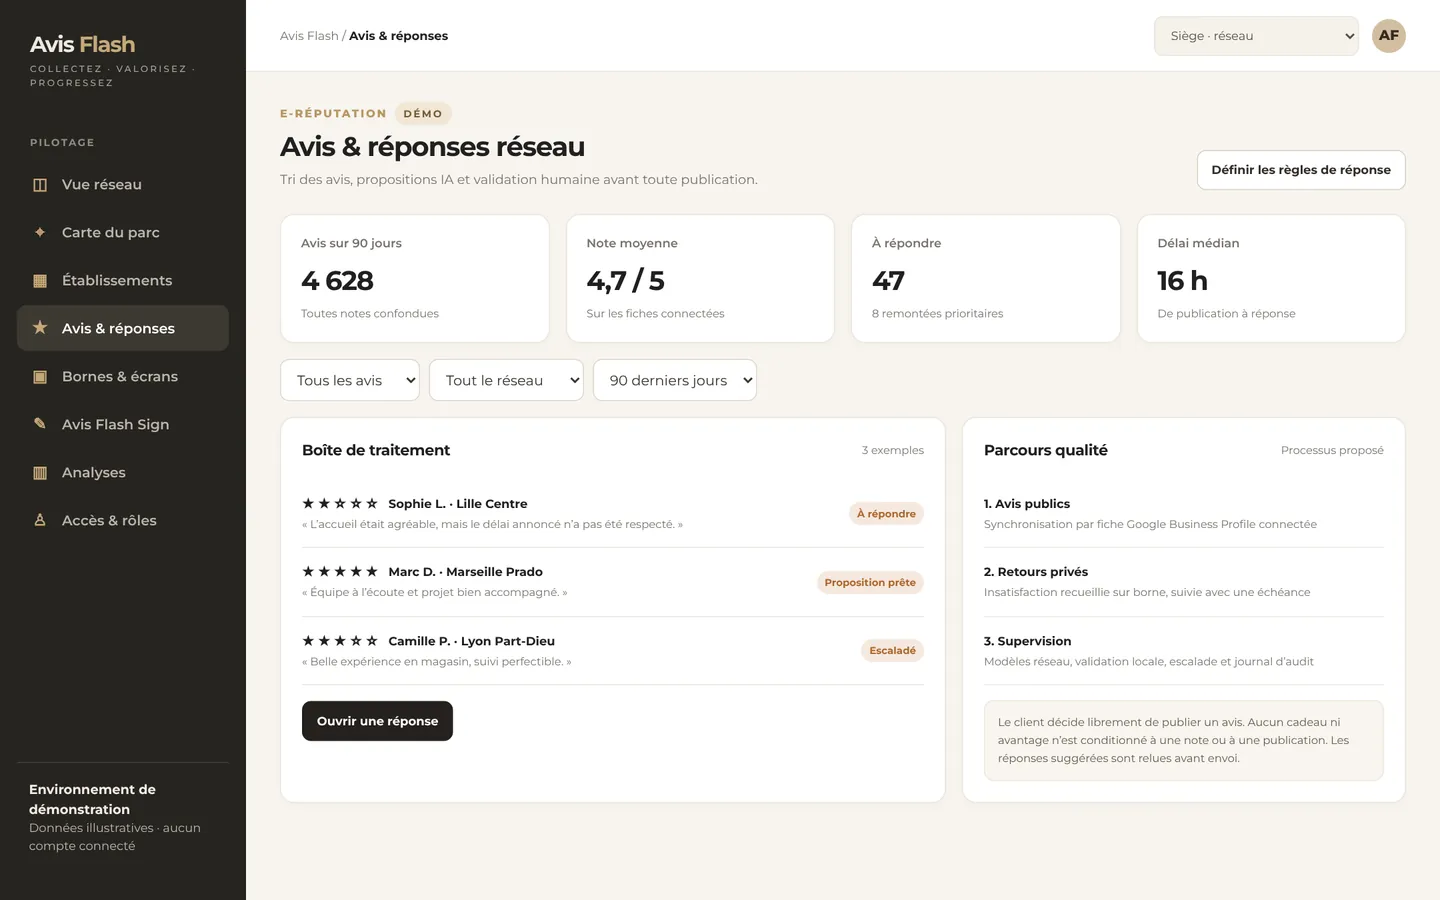
Task: Open the Note moyenne 4,7 / 5 card
Action: click(700, 279)
